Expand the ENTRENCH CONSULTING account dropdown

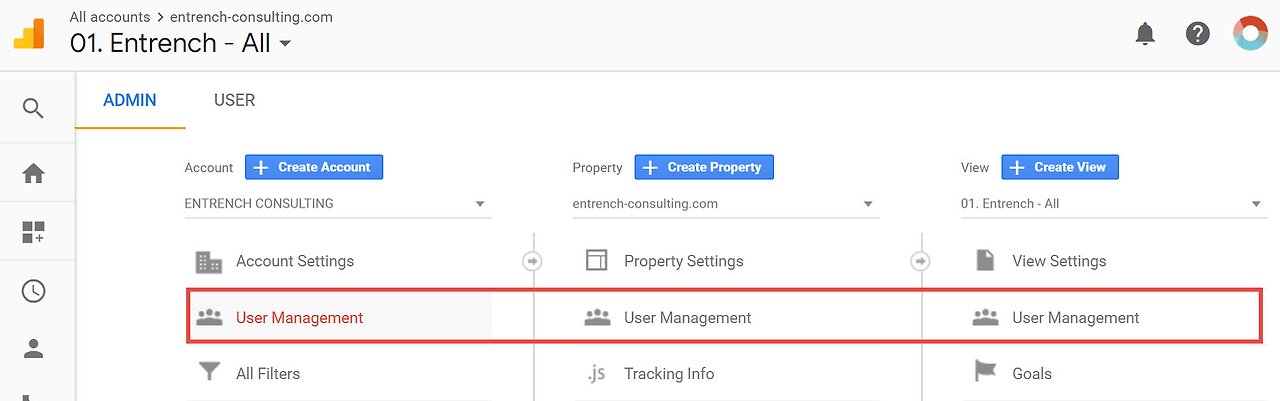[338, 204]
